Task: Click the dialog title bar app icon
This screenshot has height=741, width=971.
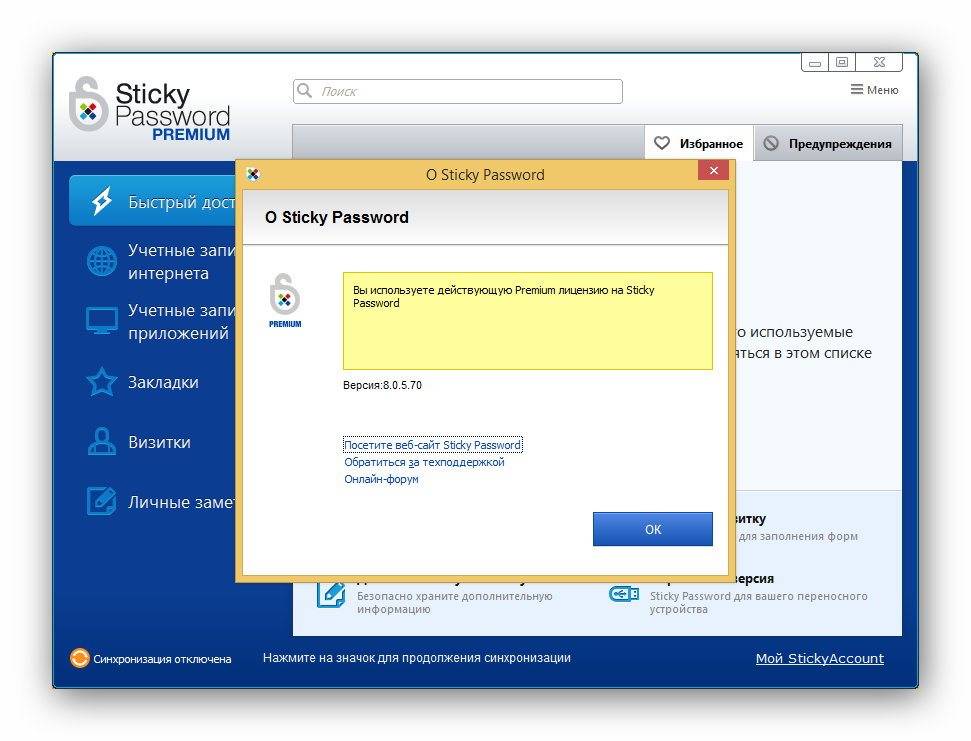Action: coord(253,175)
